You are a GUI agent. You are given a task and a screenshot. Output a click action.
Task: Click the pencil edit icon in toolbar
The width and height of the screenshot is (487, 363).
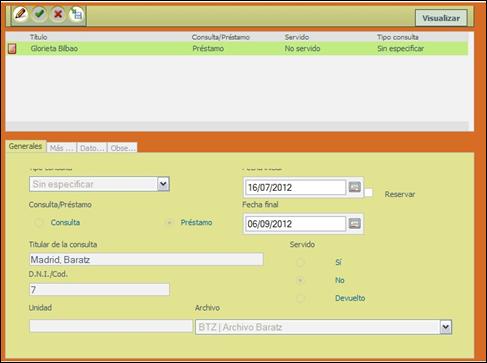click(x=21, y=14)
